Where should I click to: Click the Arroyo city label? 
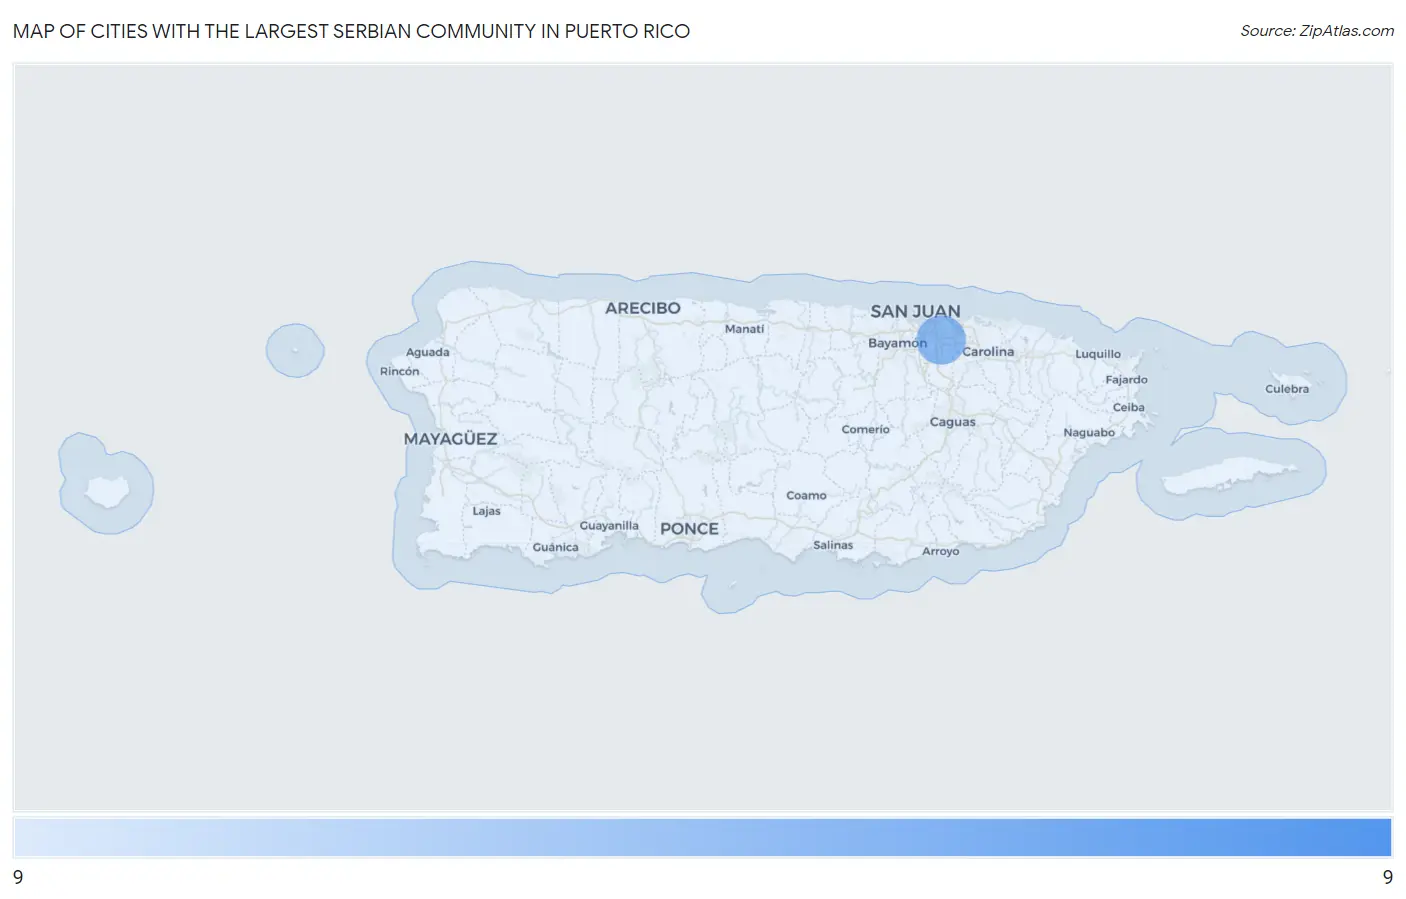tap(940, 551)
